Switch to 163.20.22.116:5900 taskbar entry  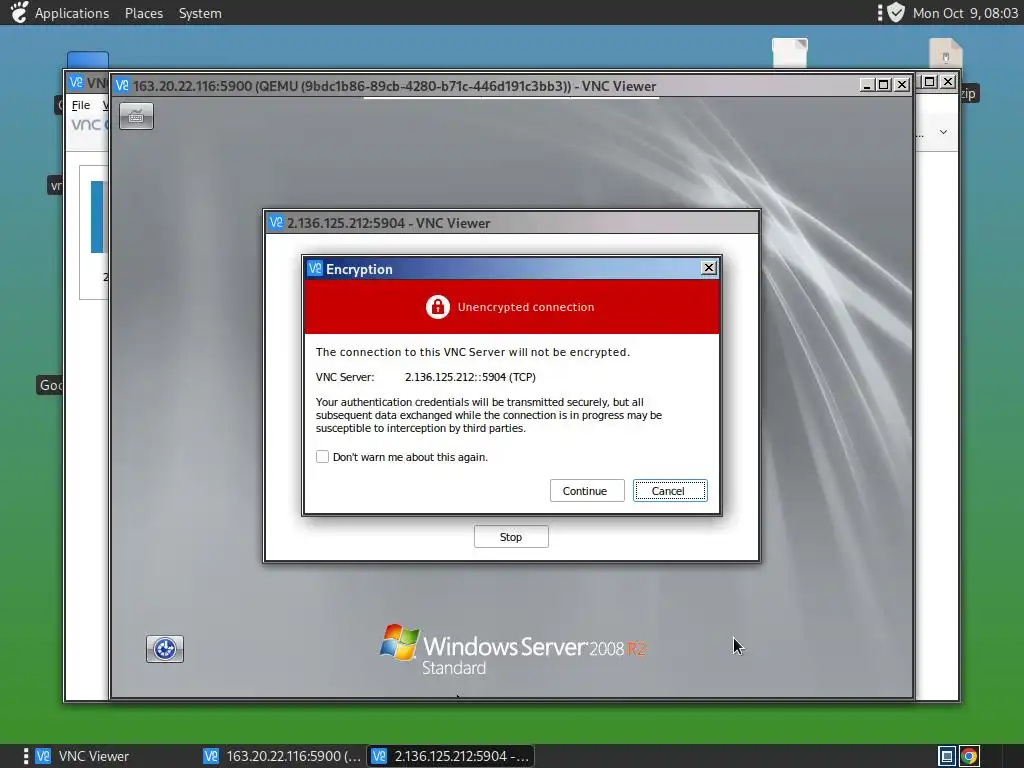pos(282,756)
